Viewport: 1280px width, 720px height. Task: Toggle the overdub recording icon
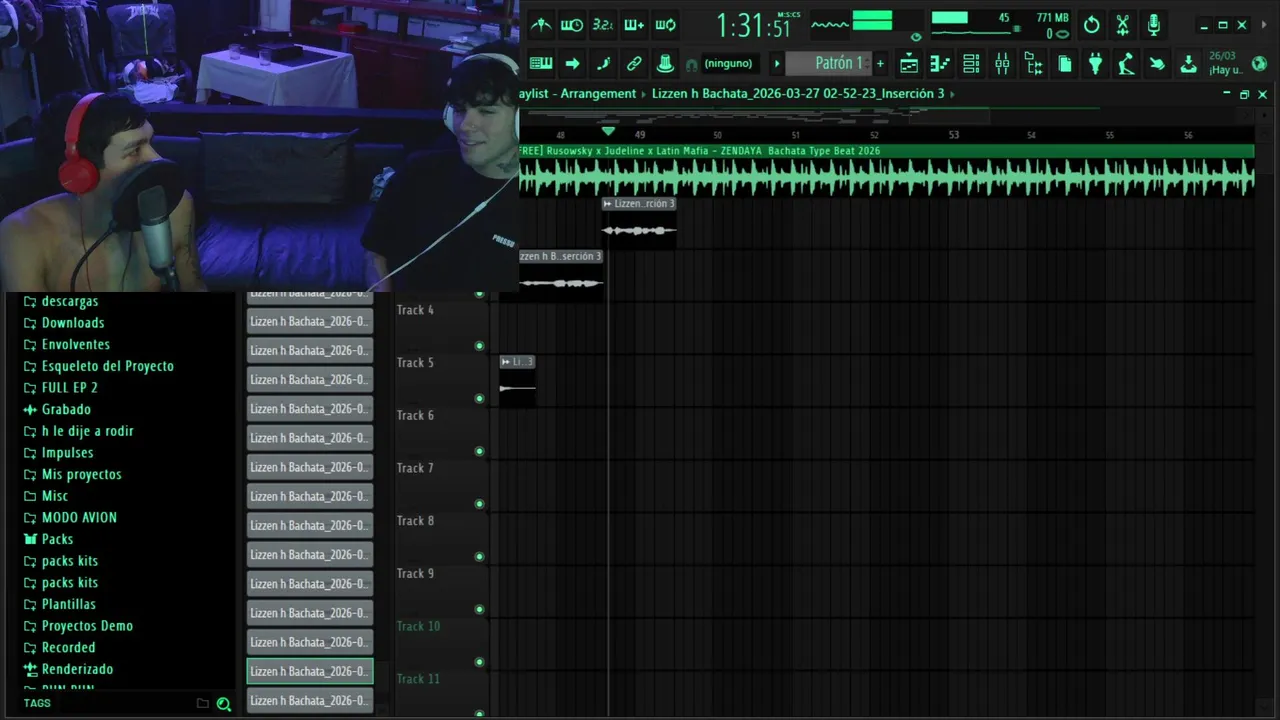point(634,25)
